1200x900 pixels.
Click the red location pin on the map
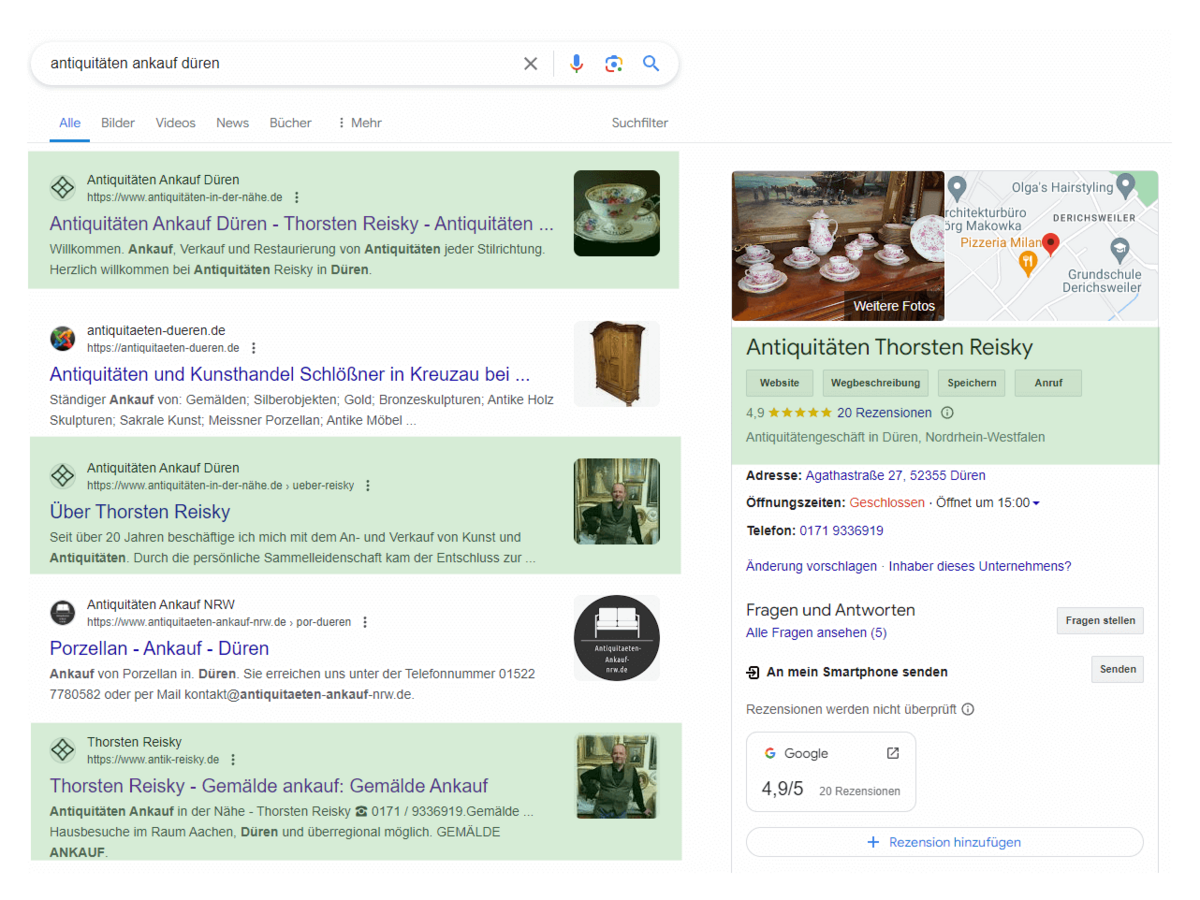click(1050, 243)
